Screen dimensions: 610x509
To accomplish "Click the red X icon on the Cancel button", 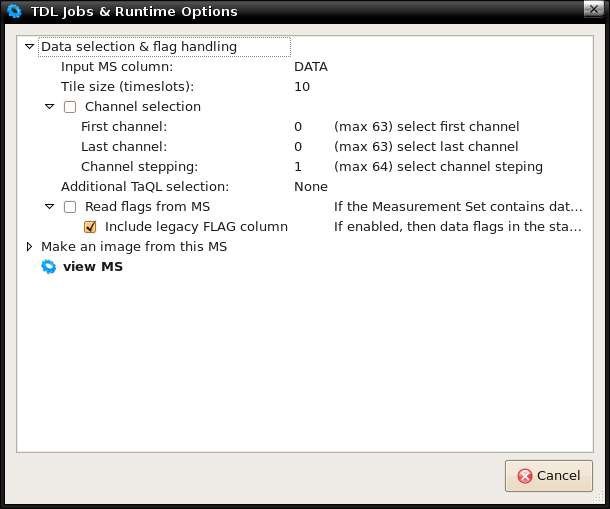I will pos(525,476).
